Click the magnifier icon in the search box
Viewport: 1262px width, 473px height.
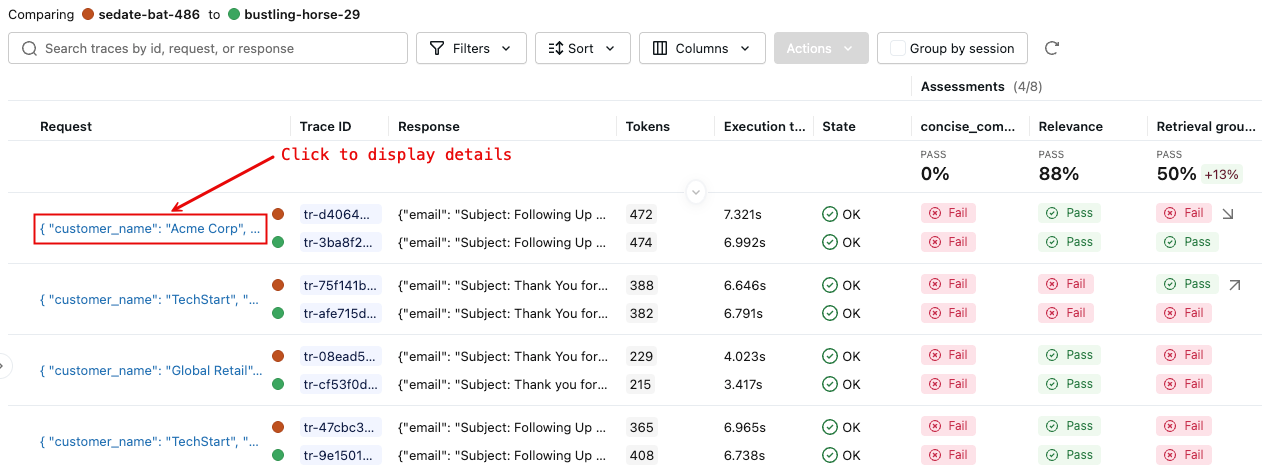29,48
